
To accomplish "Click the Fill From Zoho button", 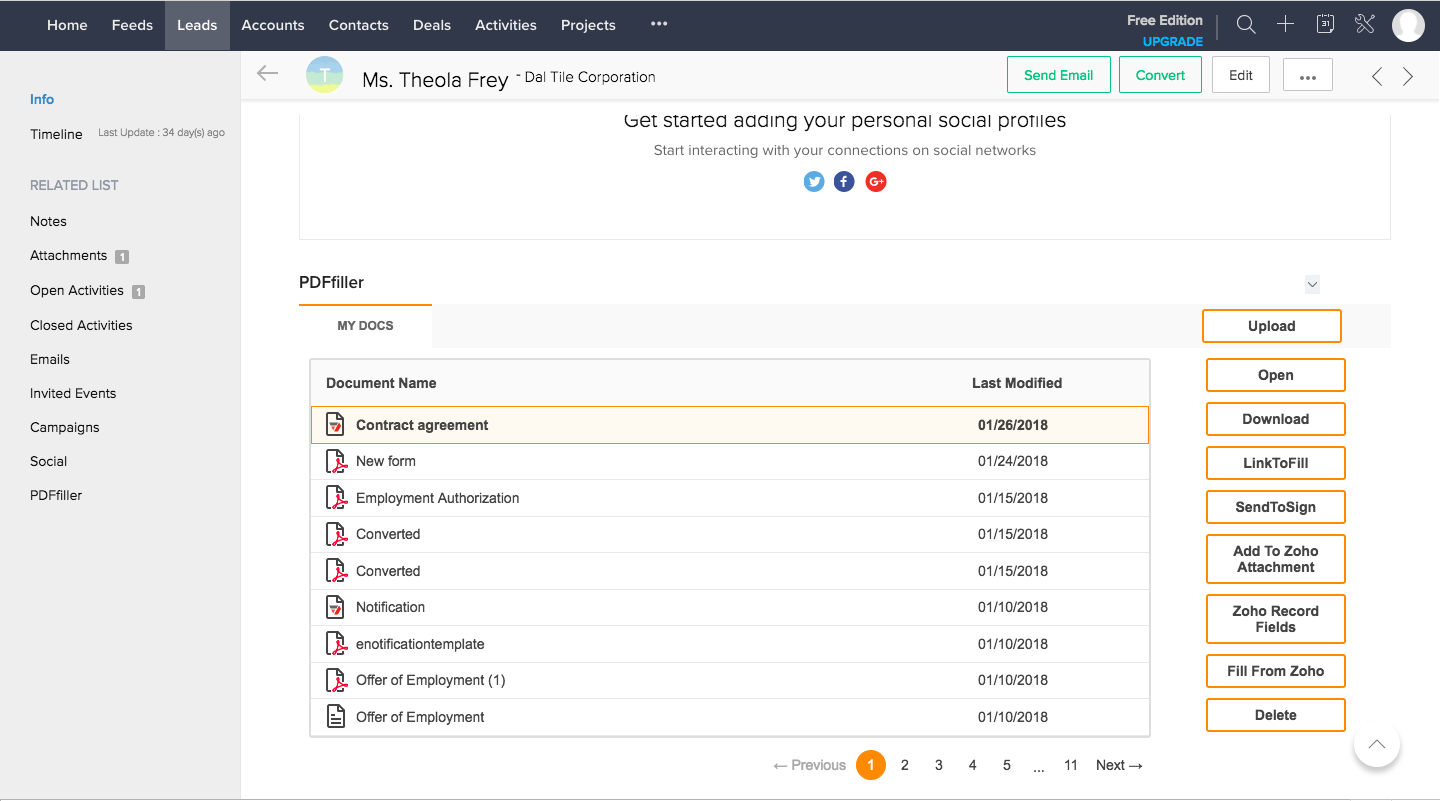I will pos(1276,671).
